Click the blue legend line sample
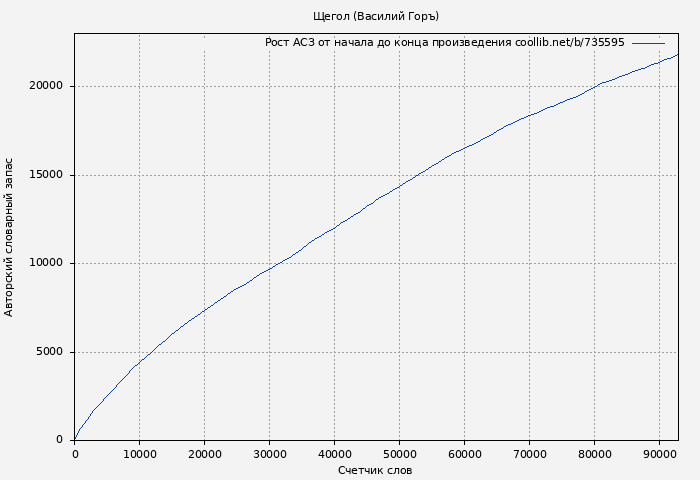 click(x=647, y=43)
